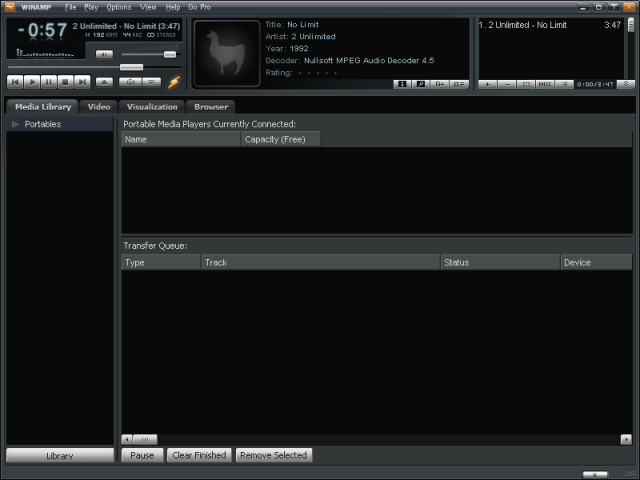Viewport: 640px width, 480px height.
Task: Toggle repeat playback mode
Action: 151,82
